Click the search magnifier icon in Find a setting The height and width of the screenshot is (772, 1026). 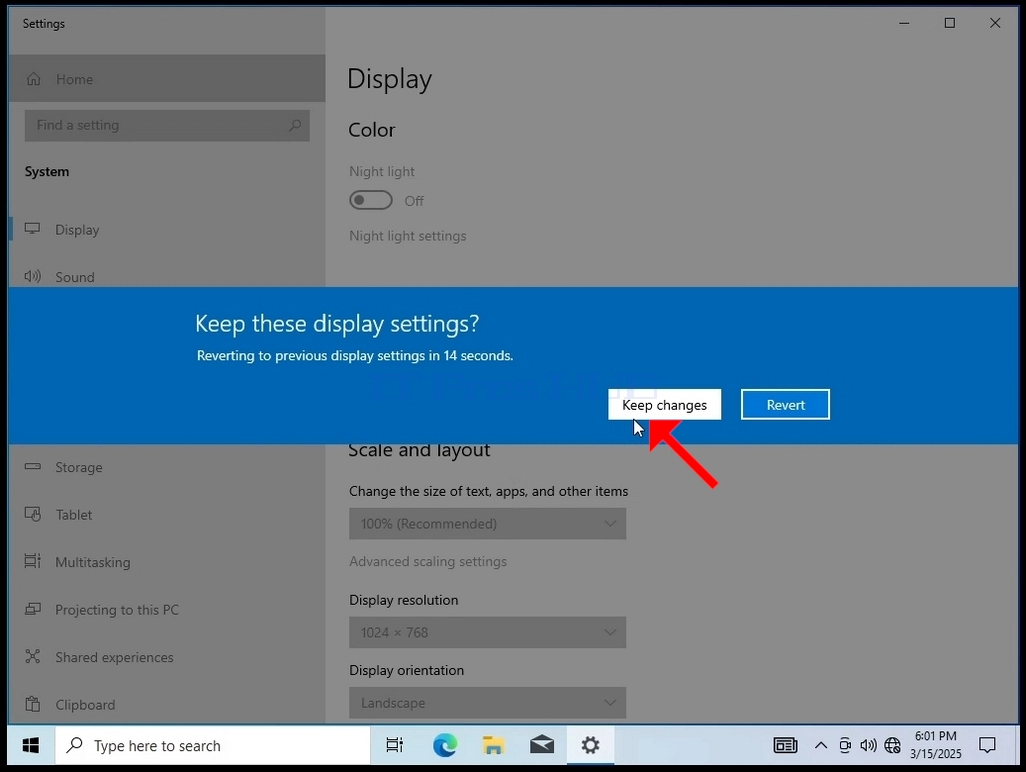[295, 125]
